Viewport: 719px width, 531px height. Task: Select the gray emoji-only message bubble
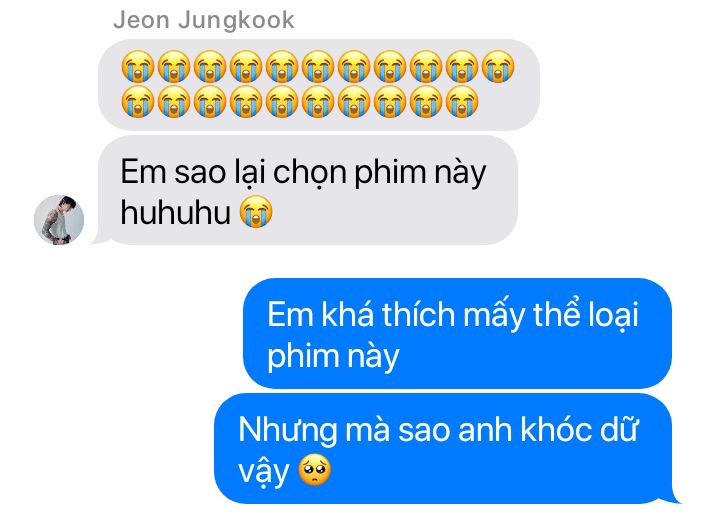[x=319, y=85]
